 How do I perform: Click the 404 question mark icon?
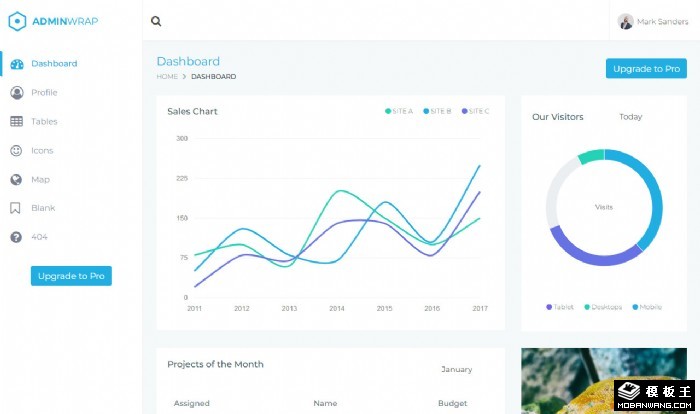point(16,238)
